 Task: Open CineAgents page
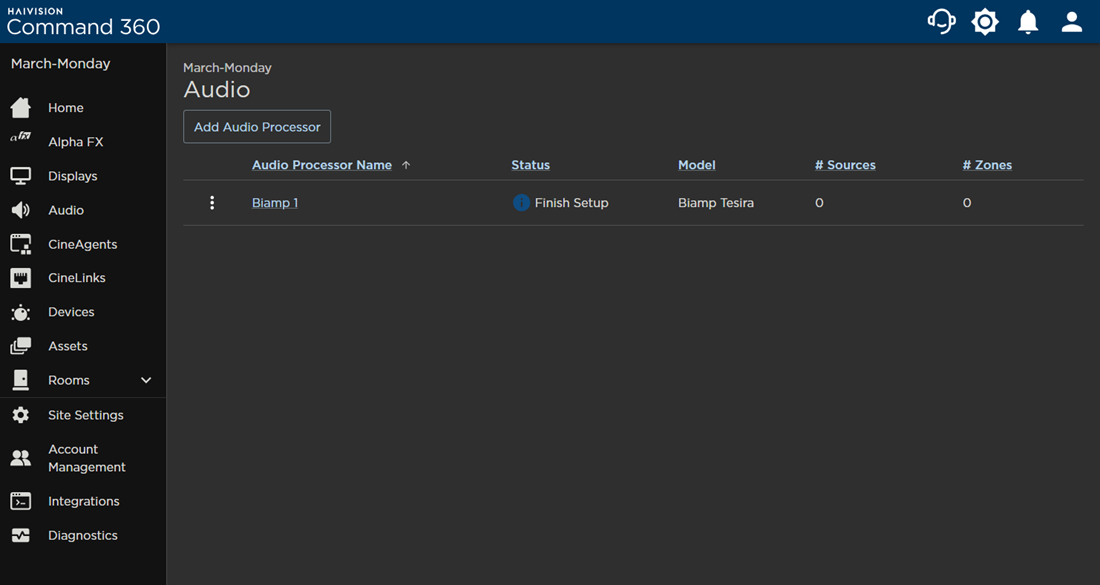tap(83, 244)
